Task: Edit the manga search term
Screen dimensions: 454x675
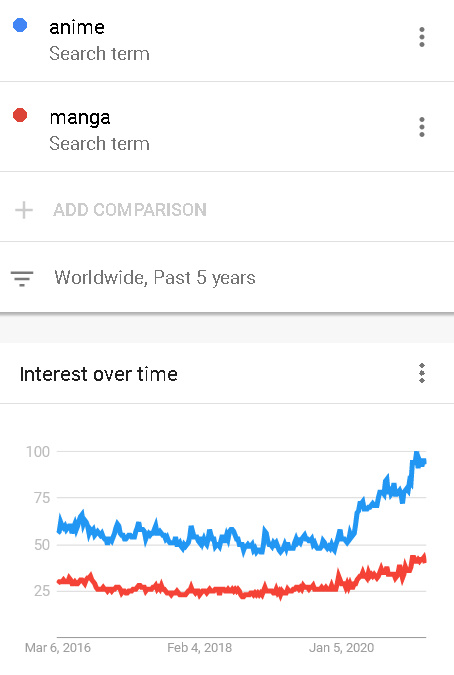Action: 80,118
